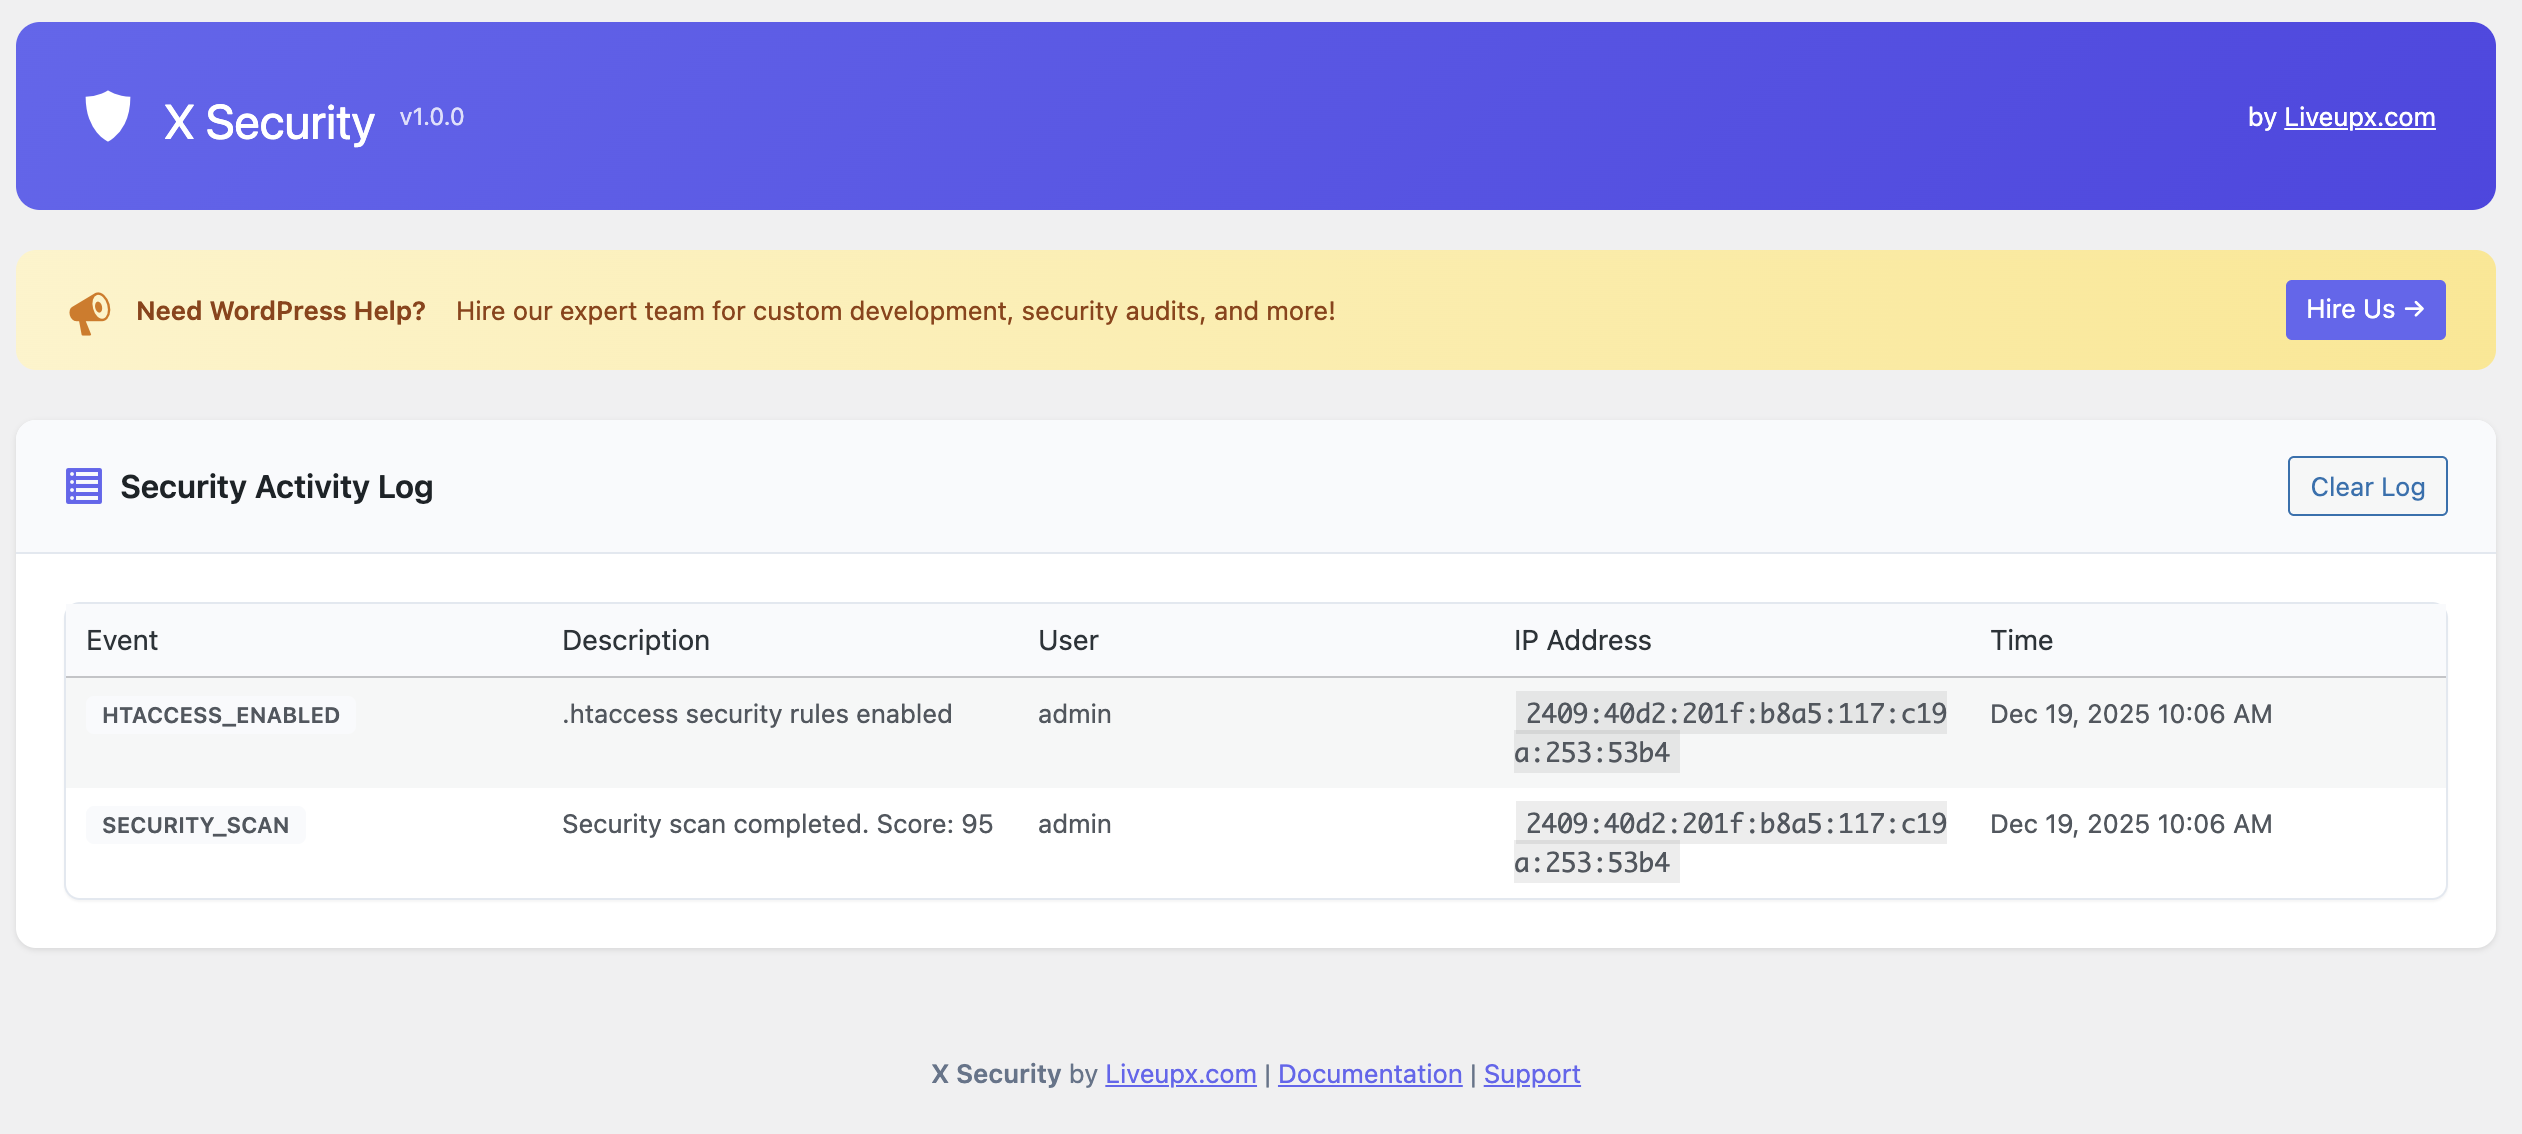Click admin user in SECURITY_SCAN row
2522x1134 pixels.
tap(1074, 824)
